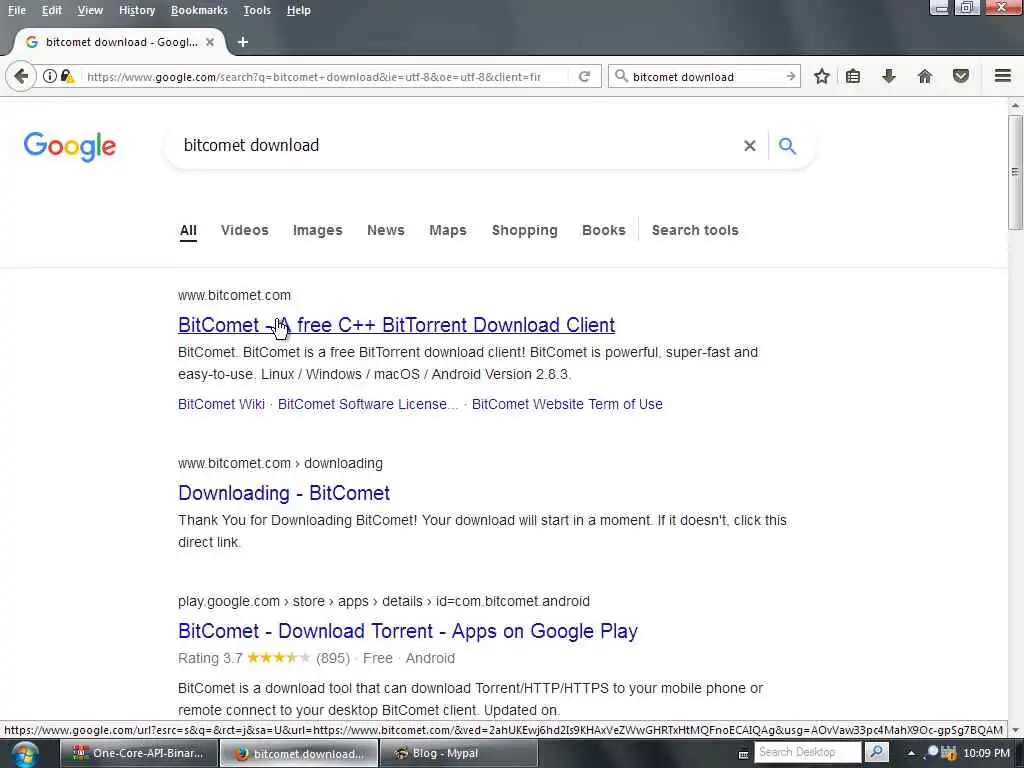Viewport: 1024px width, 768px height.
Task: Click the vertical scrollbar thumb
Action: click(x=1015, y=172)
